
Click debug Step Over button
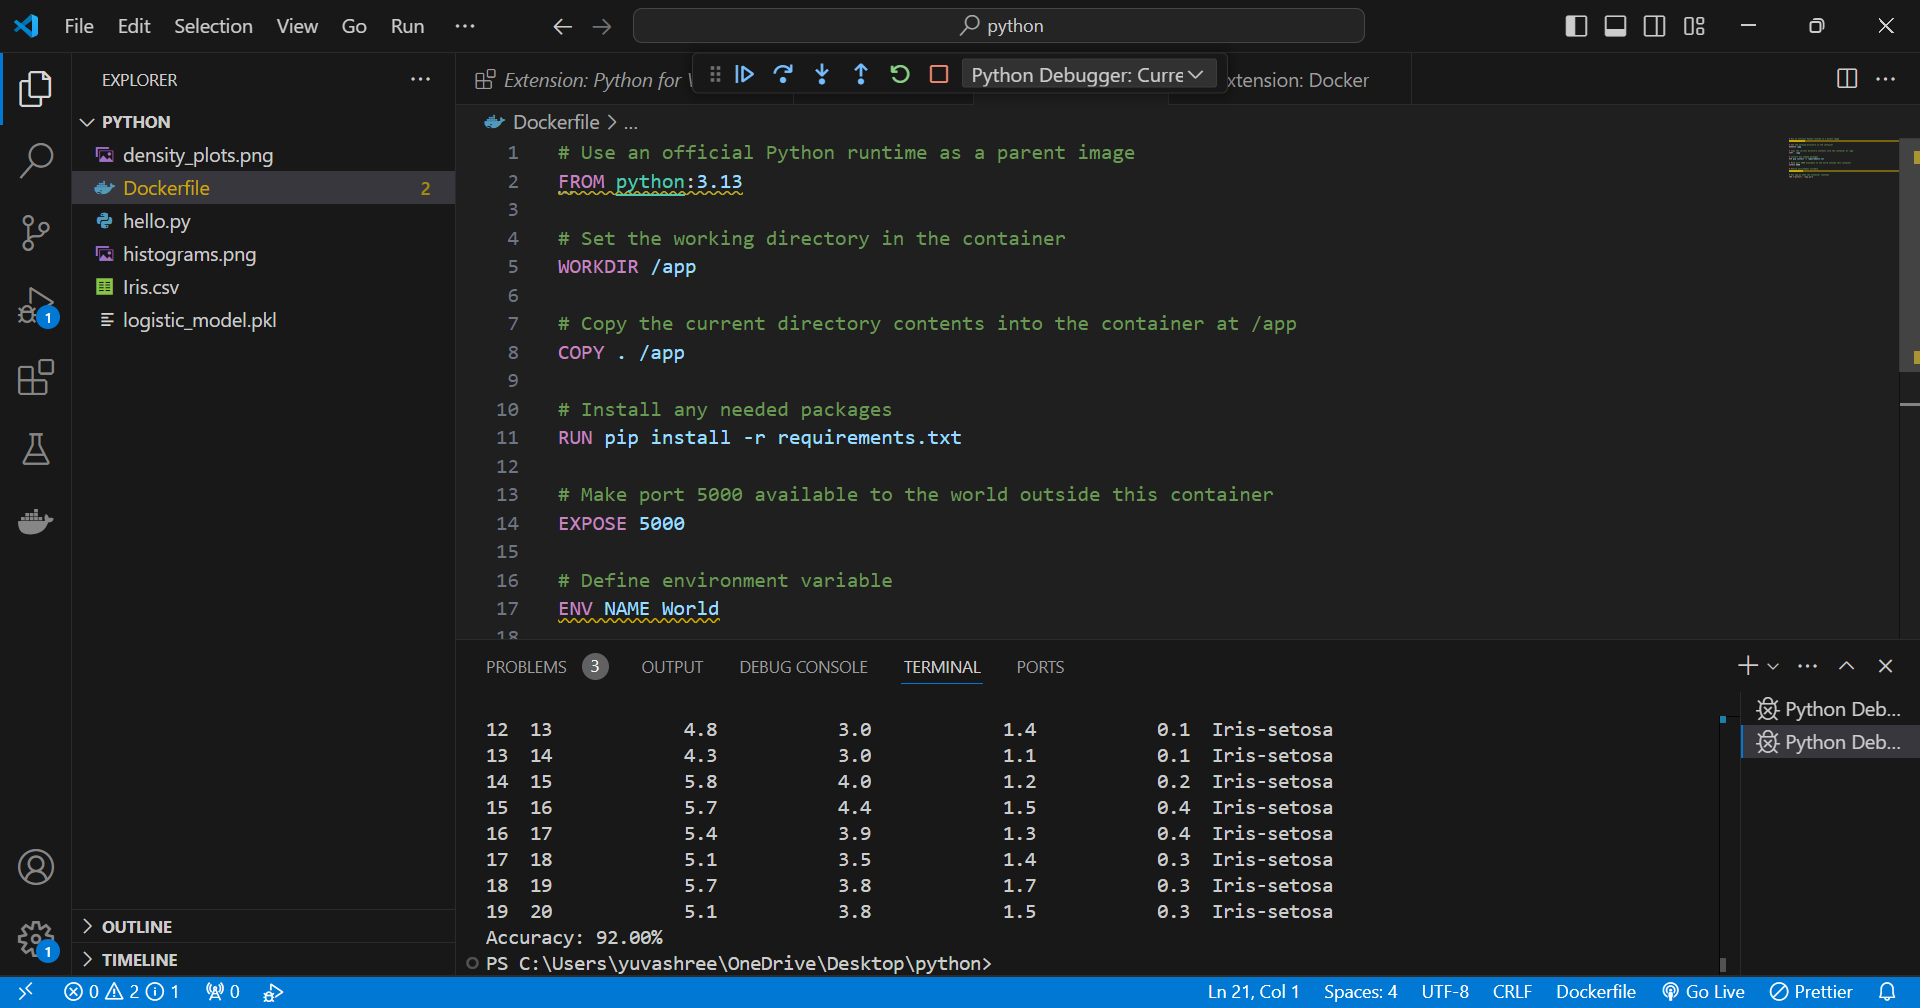point(783,74)
